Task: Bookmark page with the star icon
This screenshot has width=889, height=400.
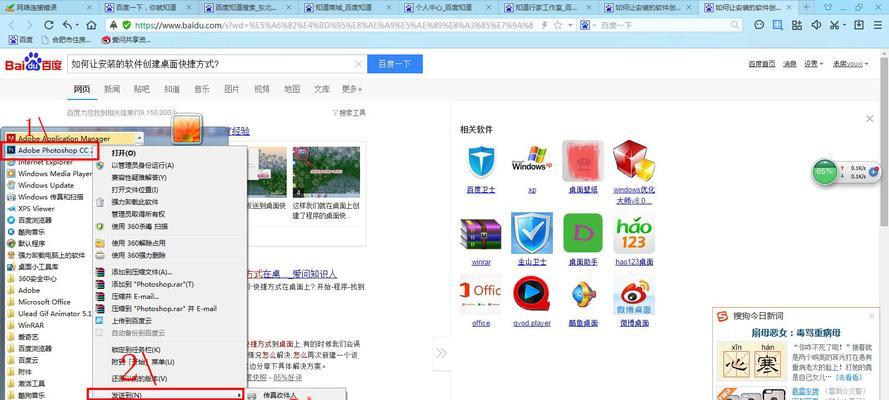Action: coord(558,25)
